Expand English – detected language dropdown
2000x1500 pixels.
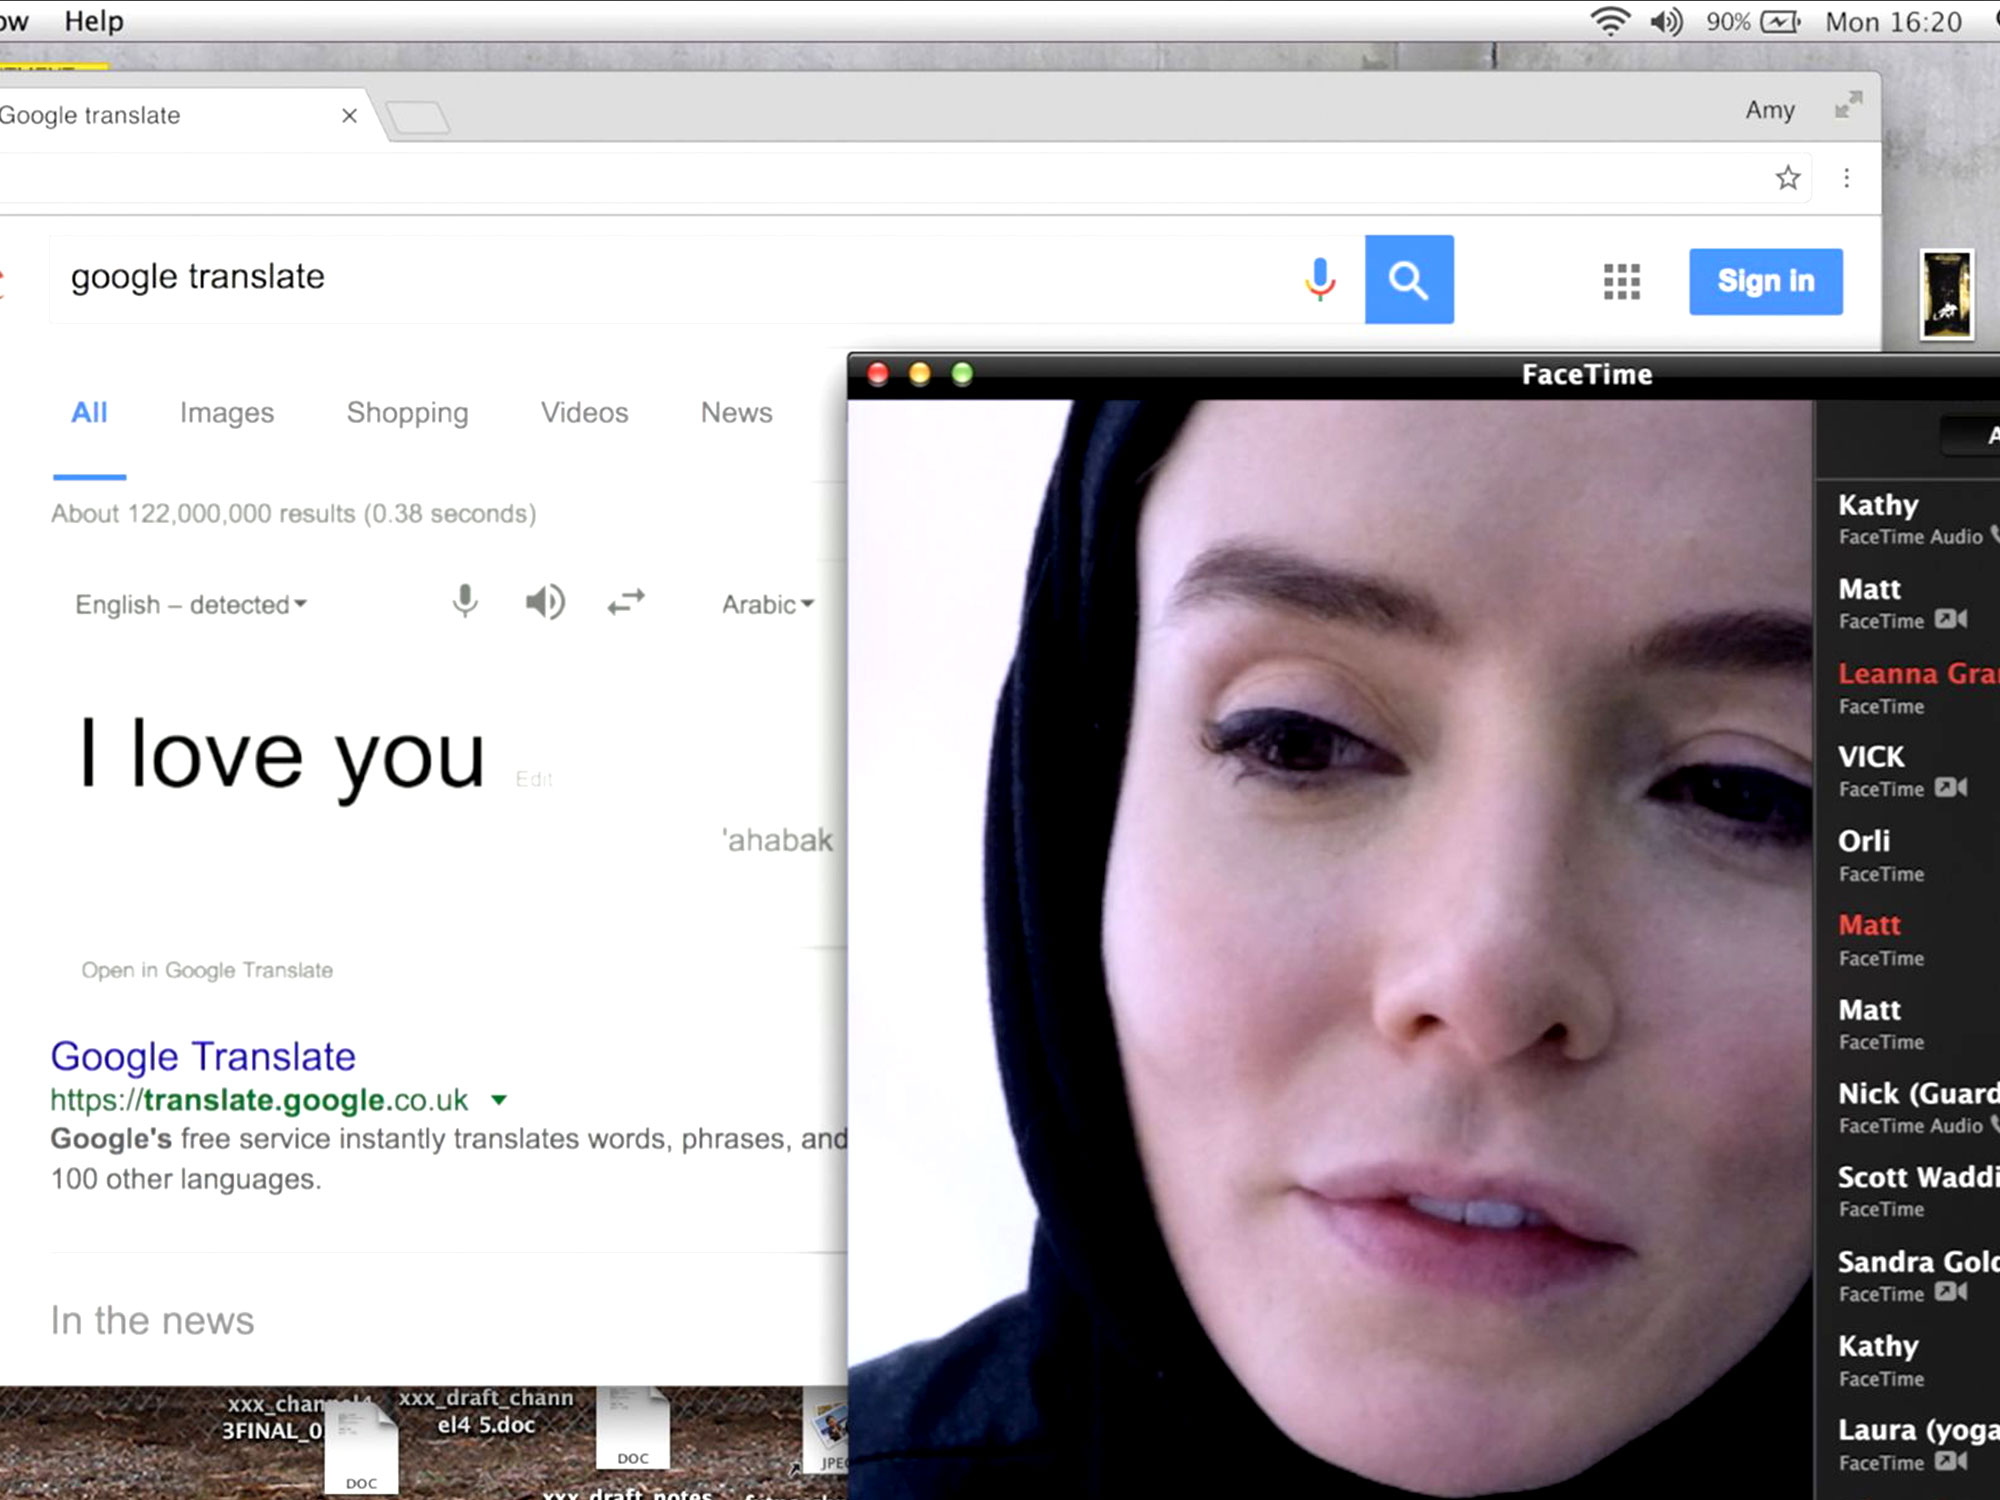(191, 605)
